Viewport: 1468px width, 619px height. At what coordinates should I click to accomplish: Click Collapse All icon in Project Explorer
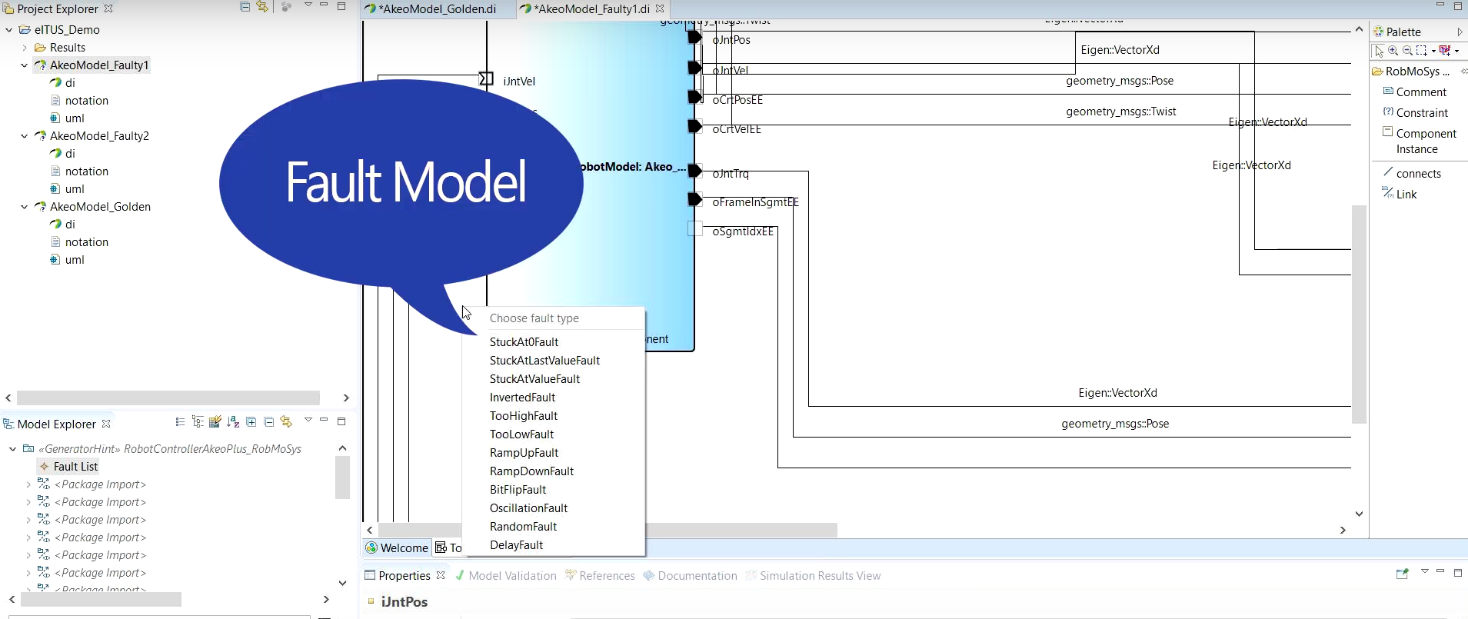(x=246, y=7)
